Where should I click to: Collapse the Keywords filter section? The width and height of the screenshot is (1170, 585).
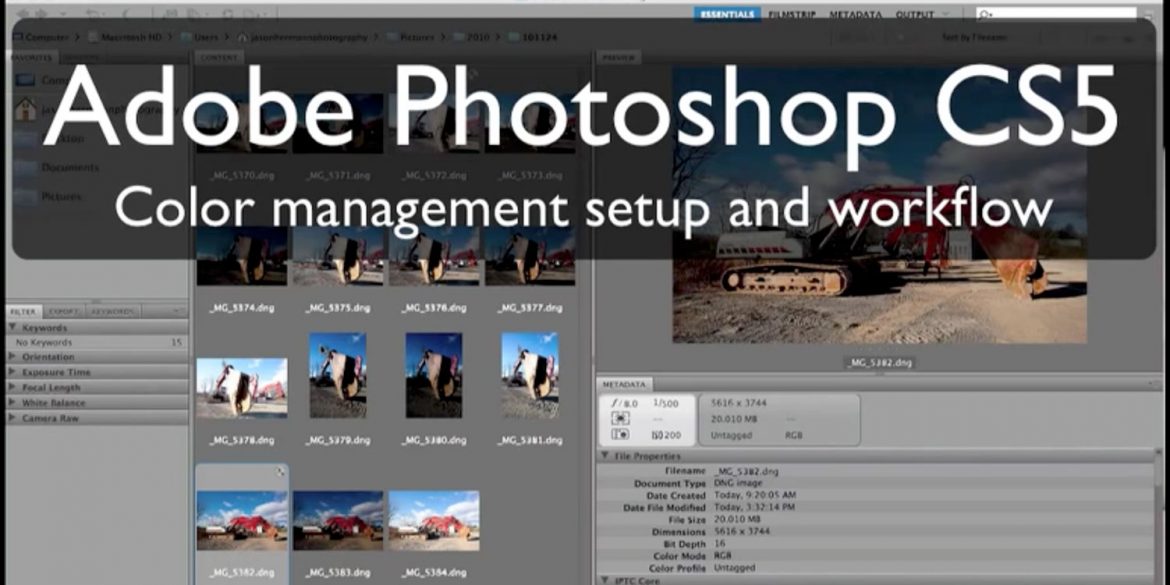tap(13, 328)
